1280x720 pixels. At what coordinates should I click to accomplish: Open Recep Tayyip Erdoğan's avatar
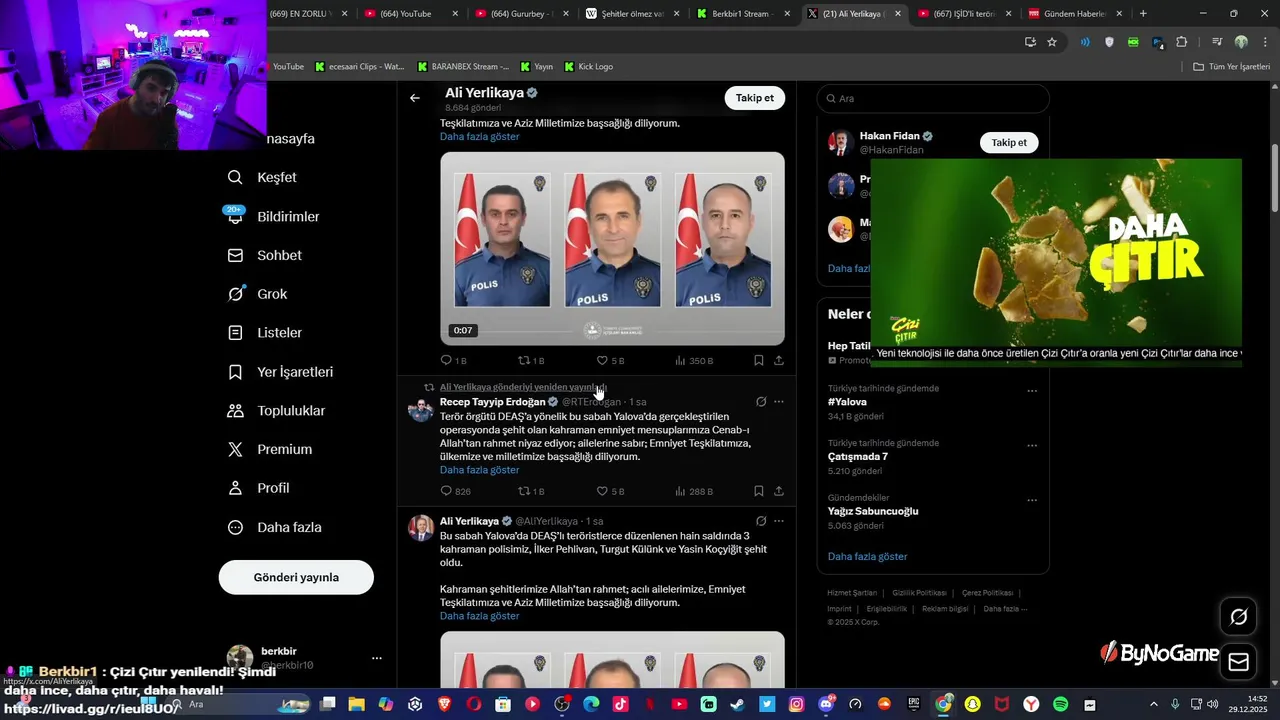point(421,408)
